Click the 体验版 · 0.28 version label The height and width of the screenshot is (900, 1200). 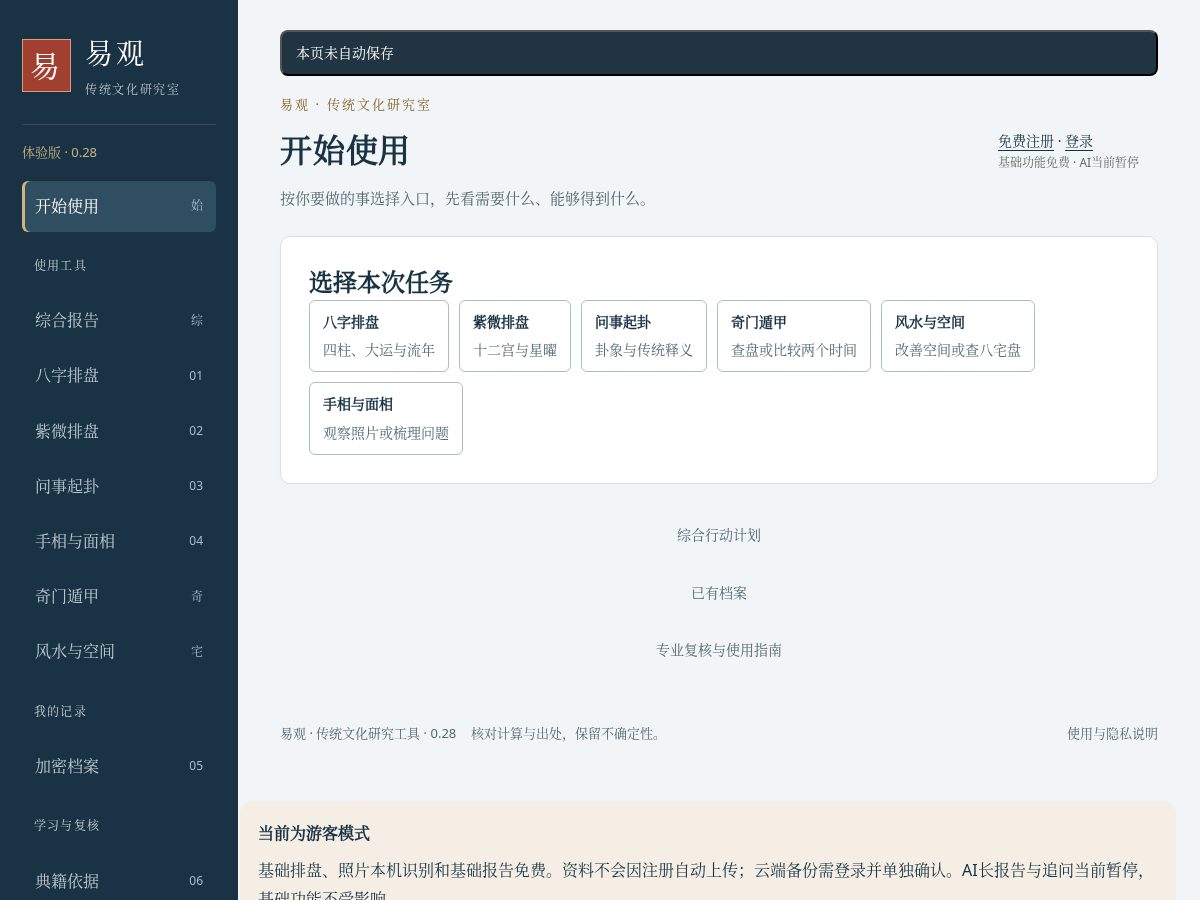(x=59, y=152)
